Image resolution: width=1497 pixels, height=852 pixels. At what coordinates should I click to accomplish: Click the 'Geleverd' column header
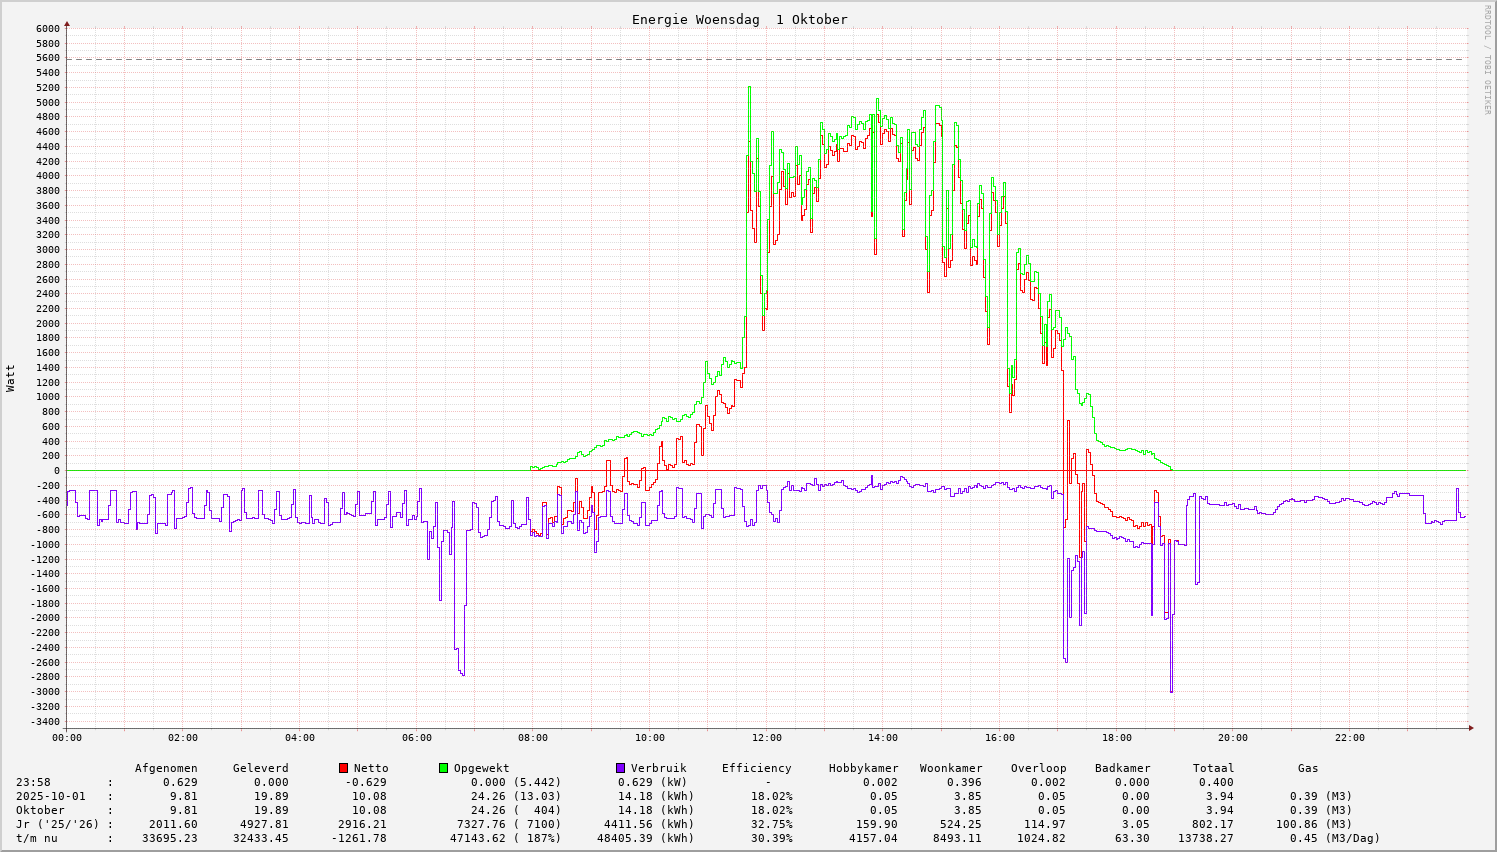260,768
